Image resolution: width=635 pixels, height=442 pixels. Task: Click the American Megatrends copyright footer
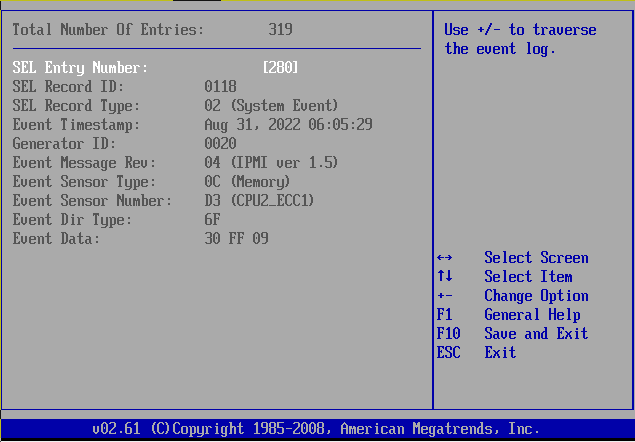pos(316,429)
